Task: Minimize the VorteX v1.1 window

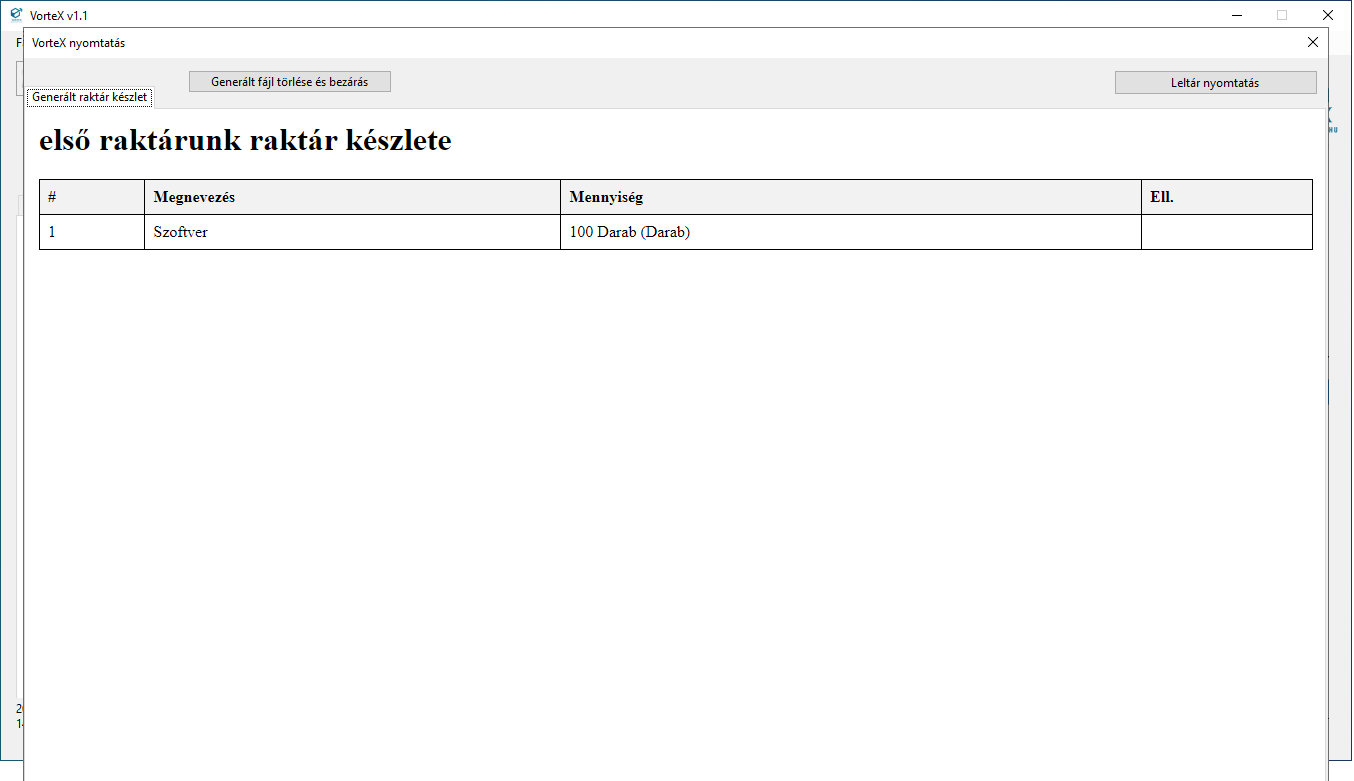Action: (x=1237, y=15)
